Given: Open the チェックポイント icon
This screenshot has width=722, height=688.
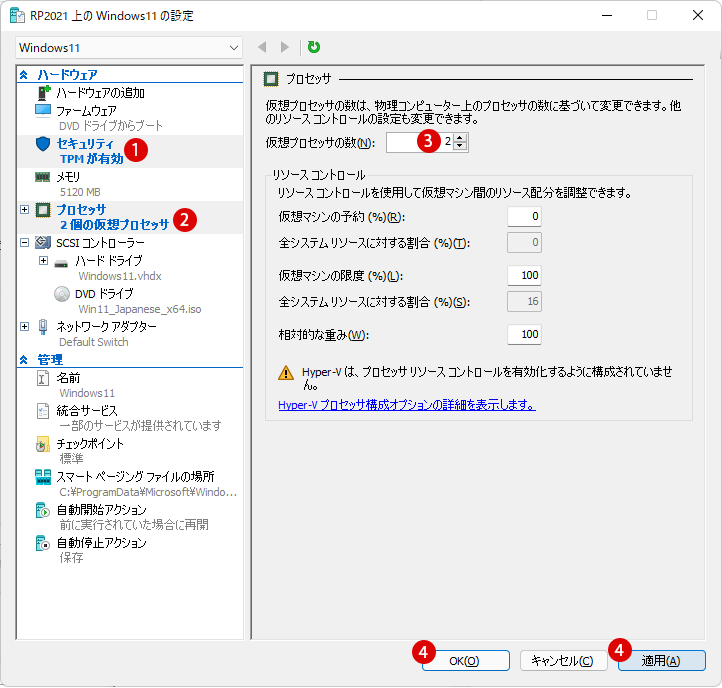Looking at the screenshot, I should pos(43,444).
